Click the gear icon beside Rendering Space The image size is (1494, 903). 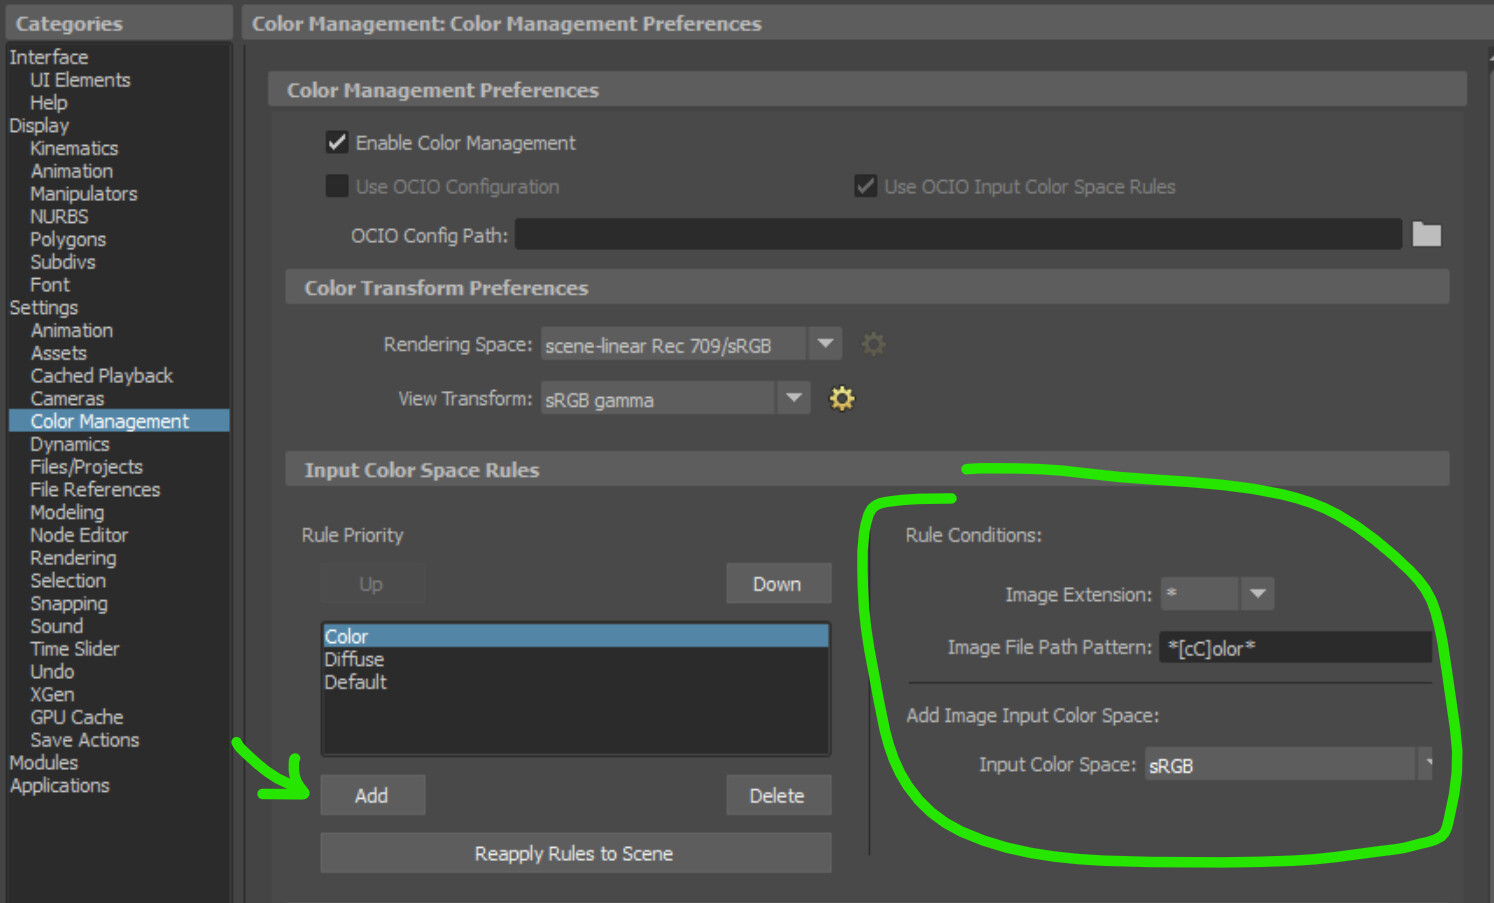click(x=872, y=344)
